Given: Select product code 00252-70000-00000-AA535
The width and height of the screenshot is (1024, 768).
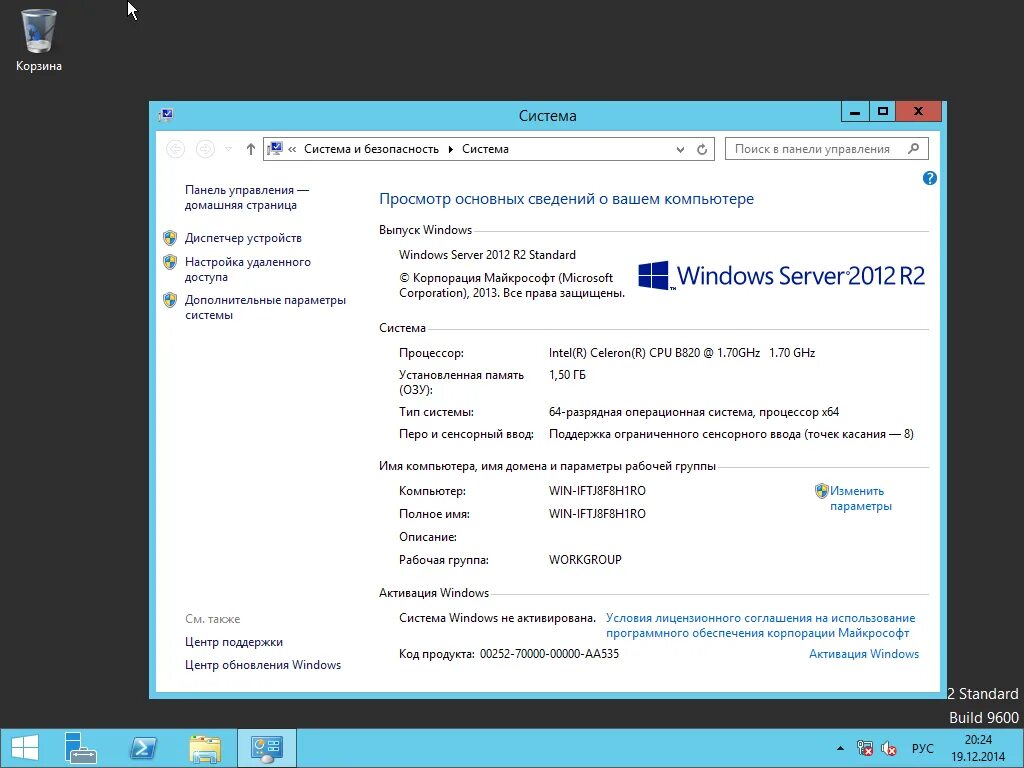Looking at the screenshot, I should pos(549,654).
